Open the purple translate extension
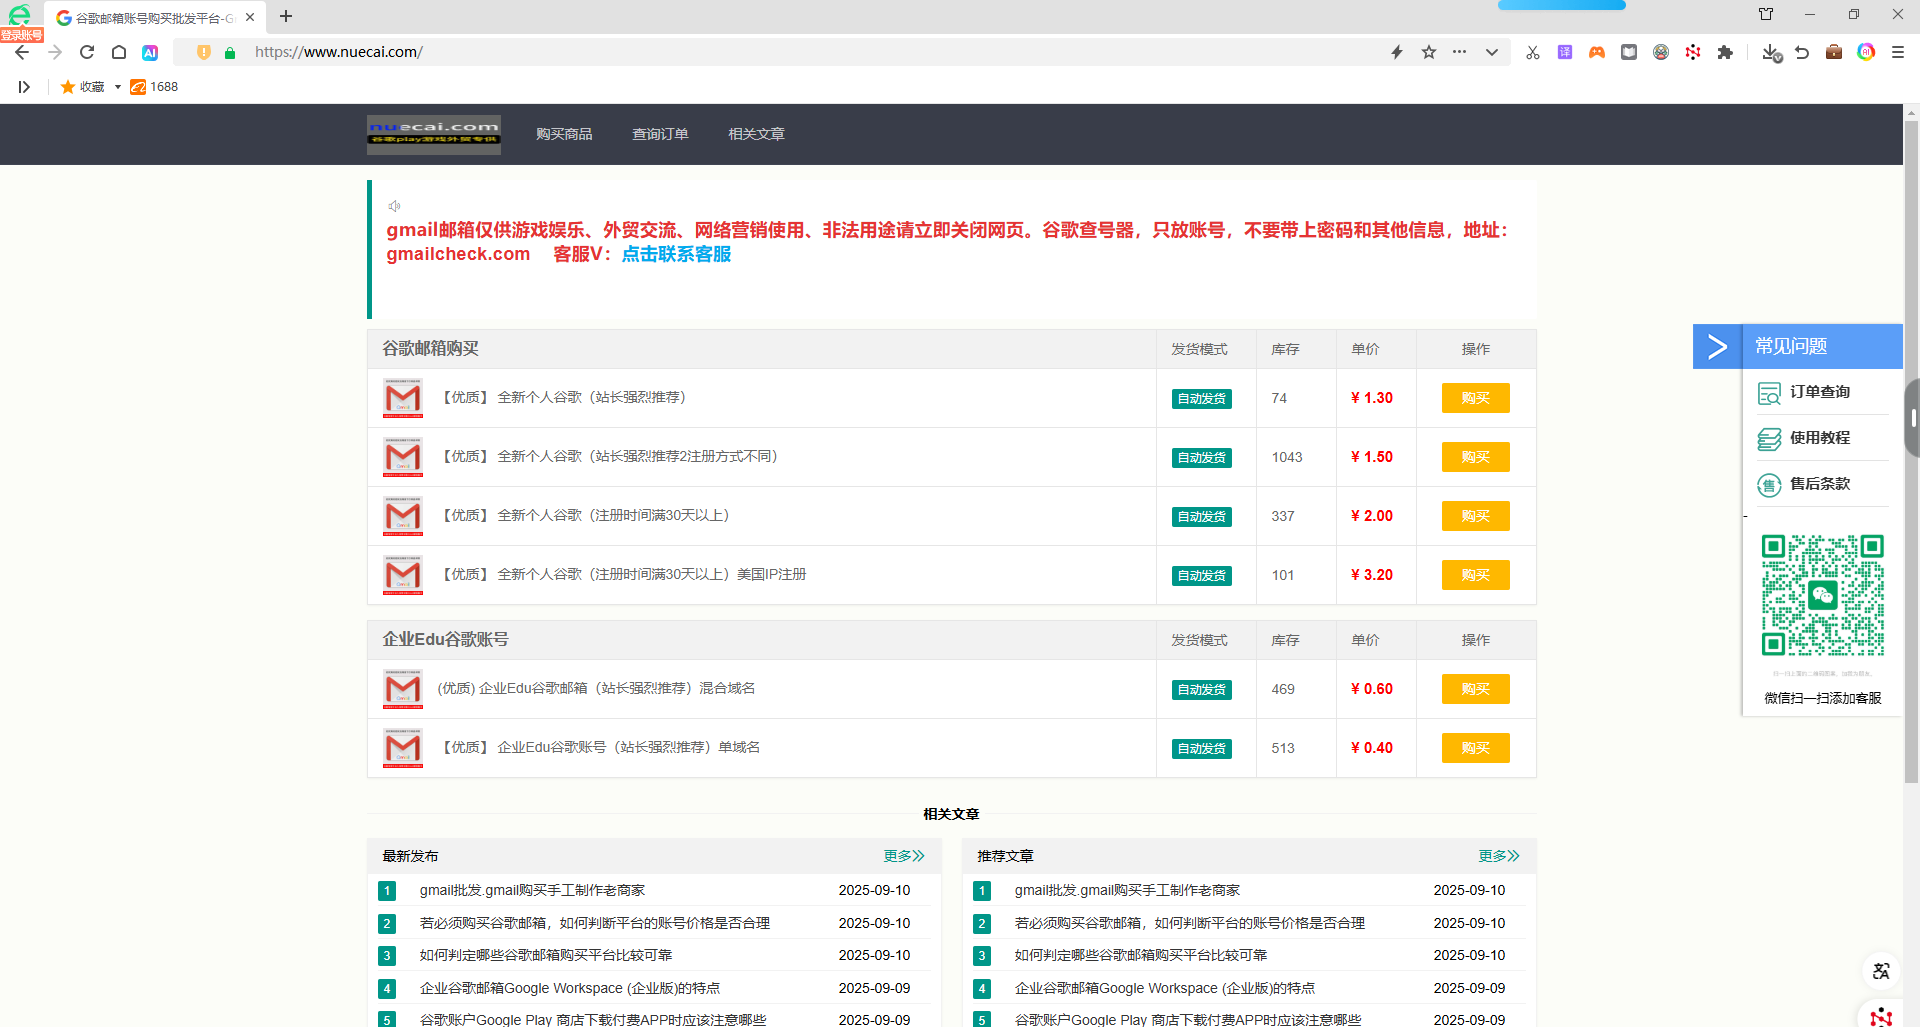This screenshot has height=1027, width=1920. 1565,52
